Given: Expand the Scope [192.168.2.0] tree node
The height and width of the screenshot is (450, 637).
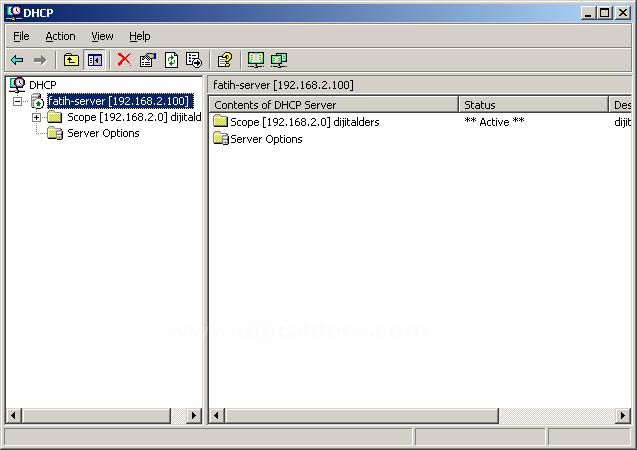Looking at the screenshot, I should tap(36, 117).
